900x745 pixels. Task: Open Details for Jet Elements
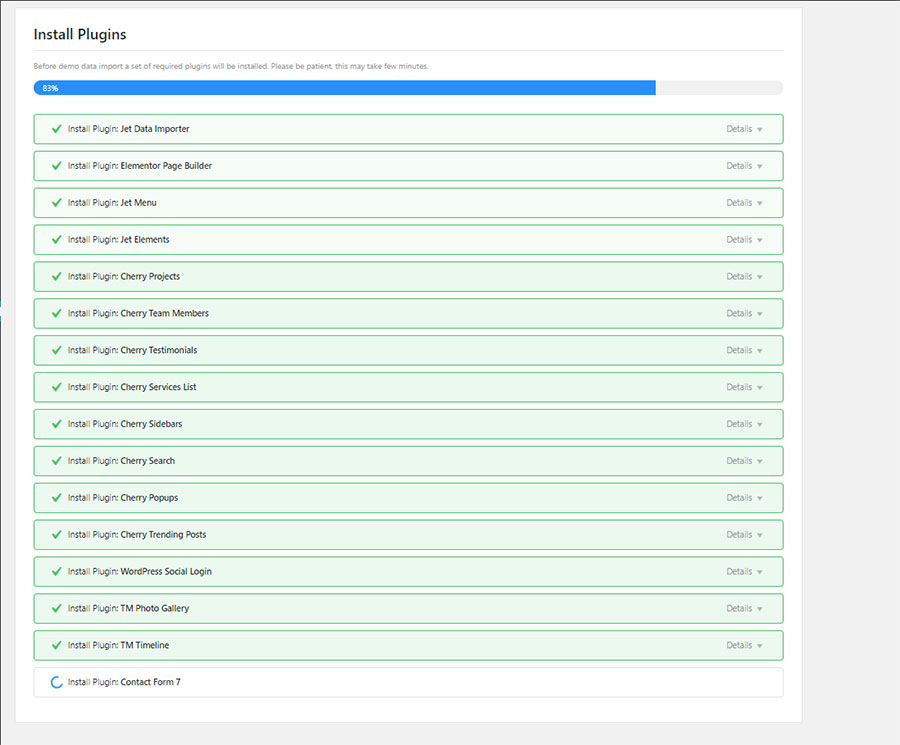click(x=744, y=239)
